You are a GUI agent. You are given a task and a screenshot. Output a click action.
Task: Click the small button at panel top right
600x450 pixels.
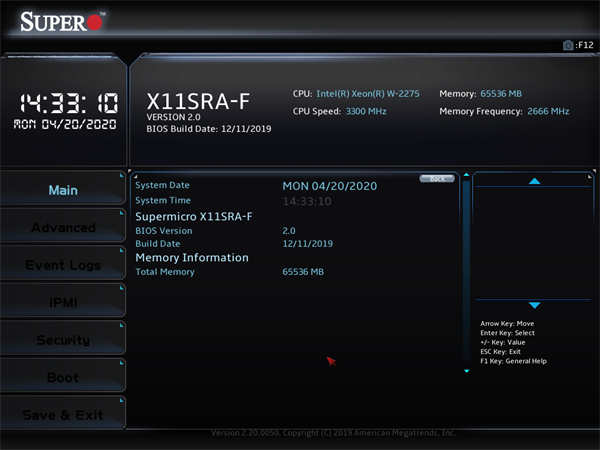tap(437, 179)
